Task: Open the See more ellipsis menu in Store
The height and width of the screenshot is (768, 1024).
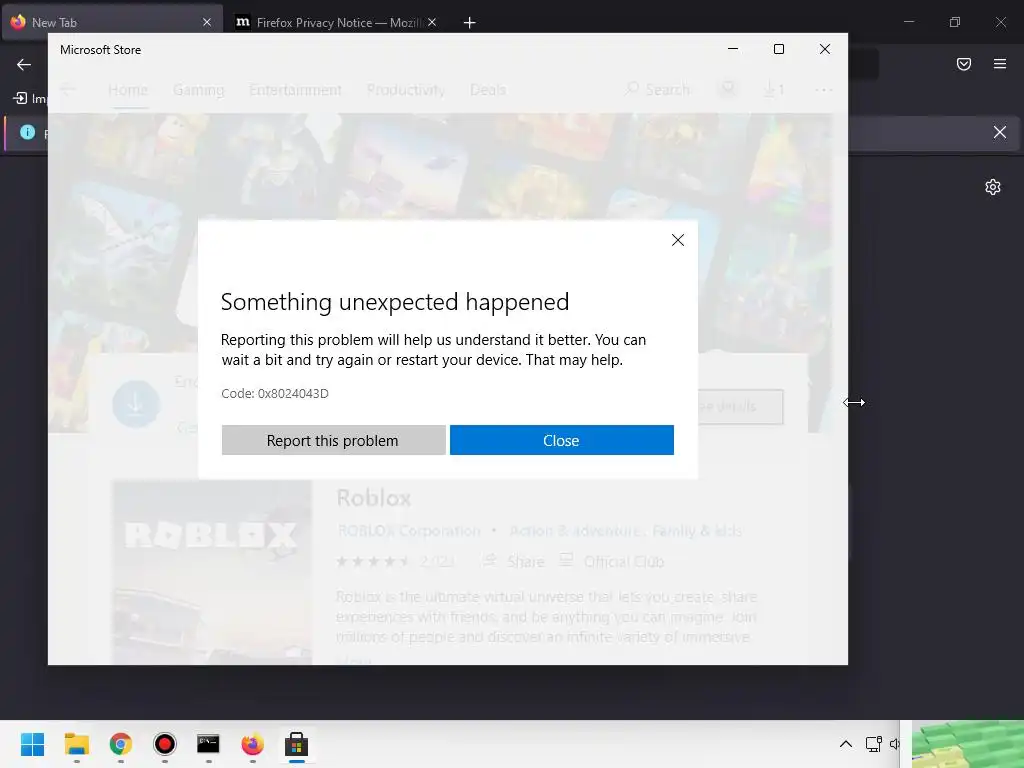Action: (824, 89)
